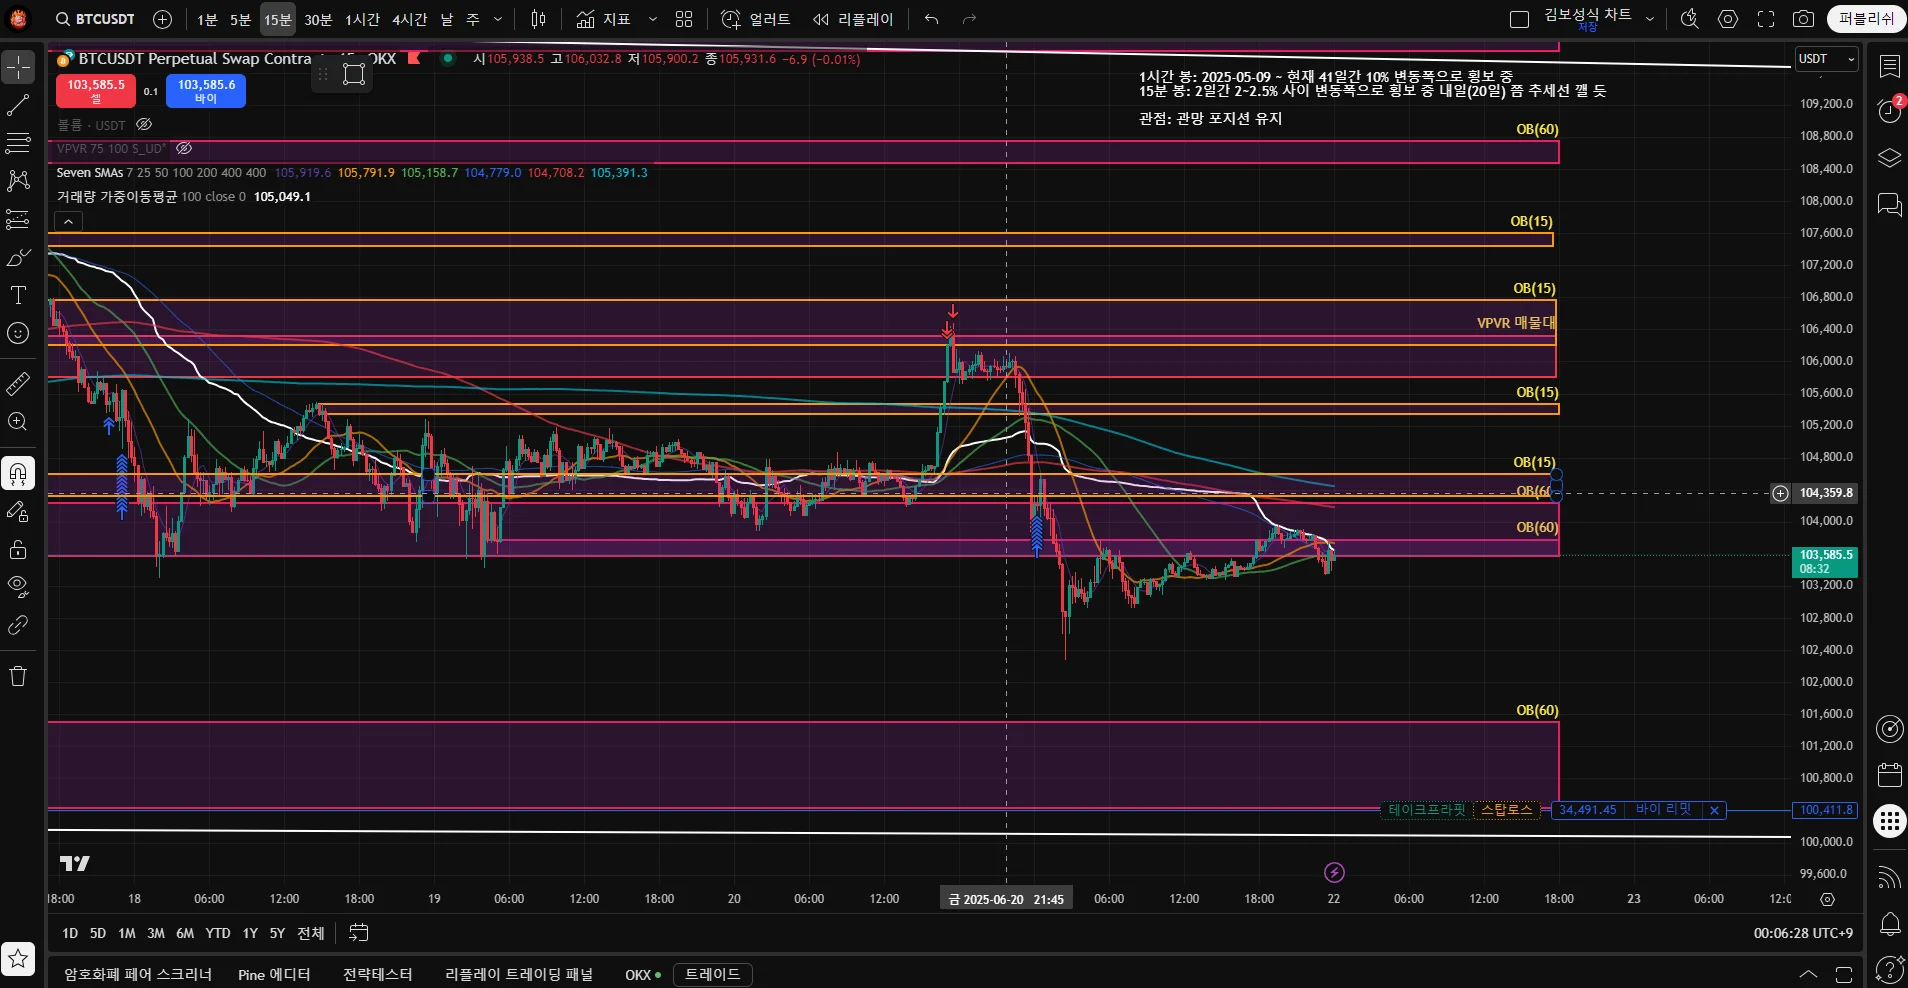Open forecasting and measurement tools
Viewport: 1908px width, 988px height.
(18, 219)
